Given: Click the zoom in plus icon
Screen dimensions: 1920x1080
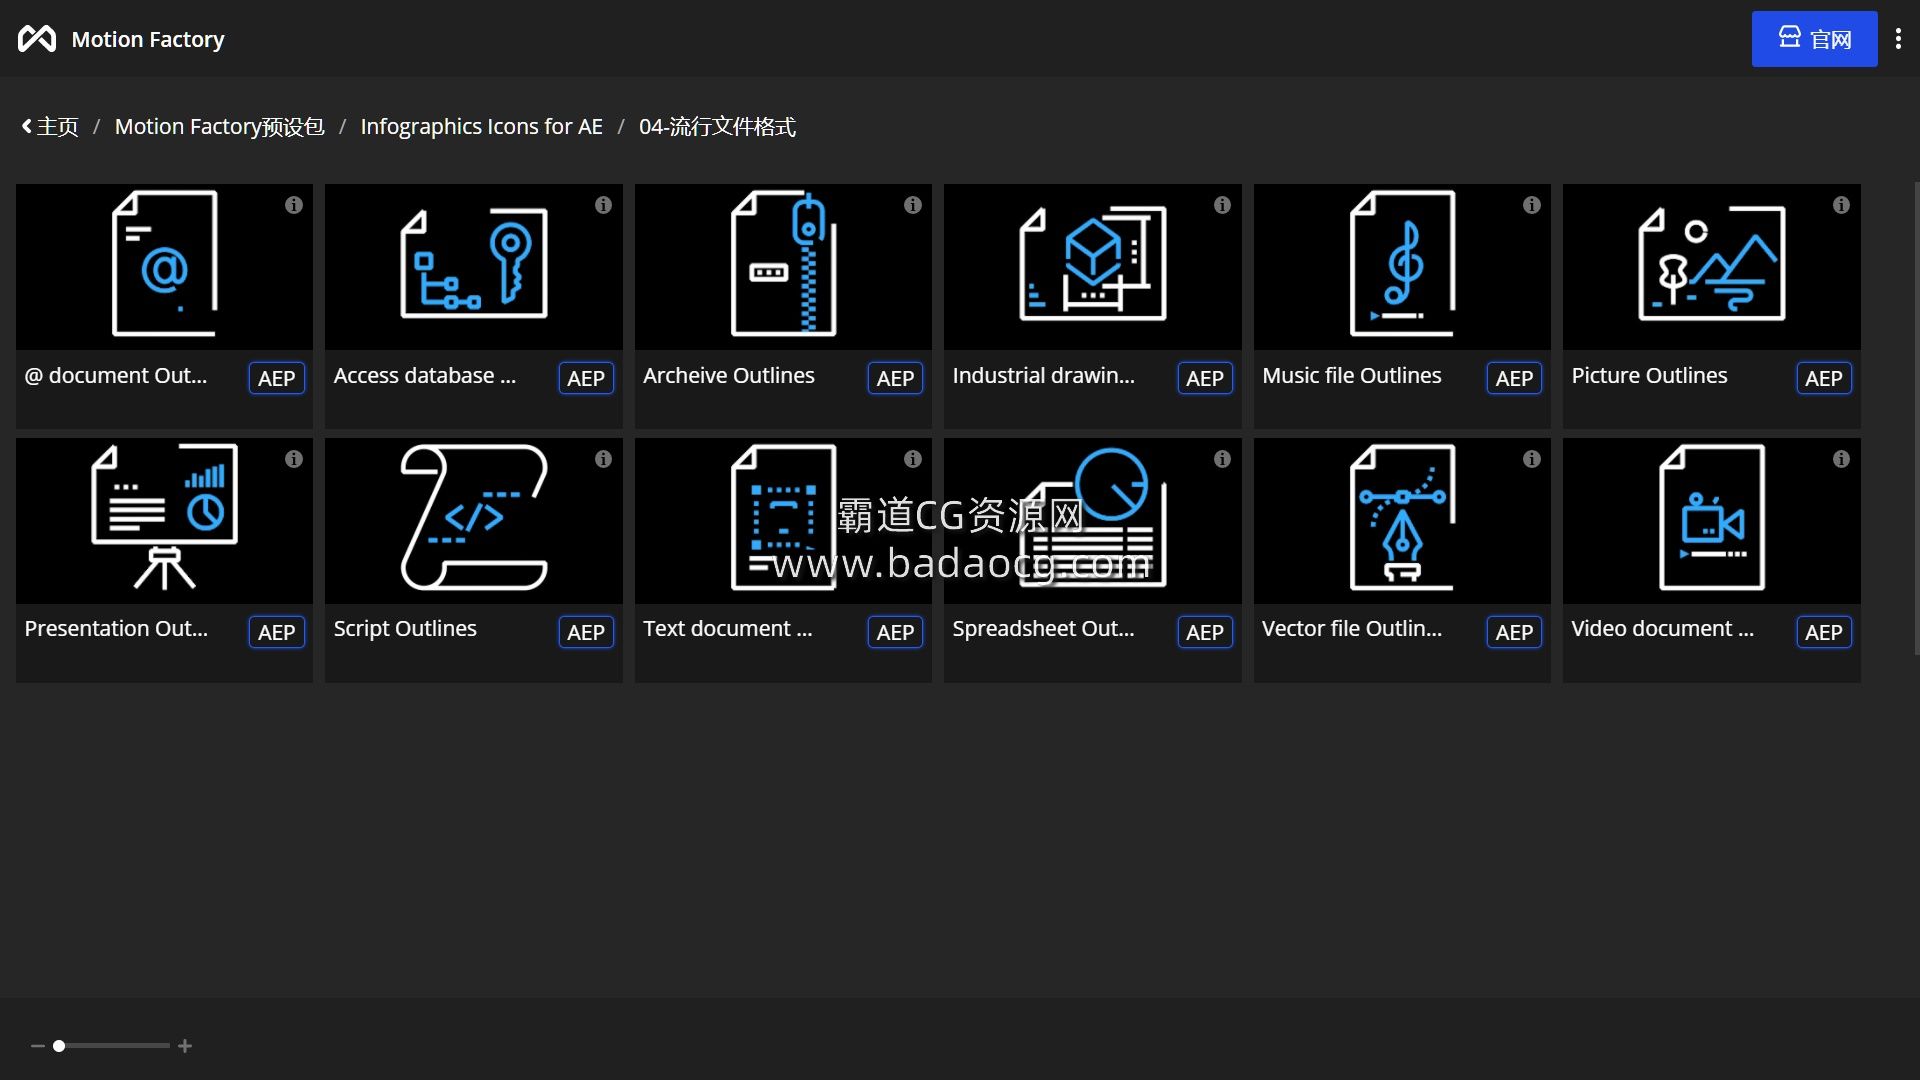Looking at the screenshot, I should click(185, 1046).
